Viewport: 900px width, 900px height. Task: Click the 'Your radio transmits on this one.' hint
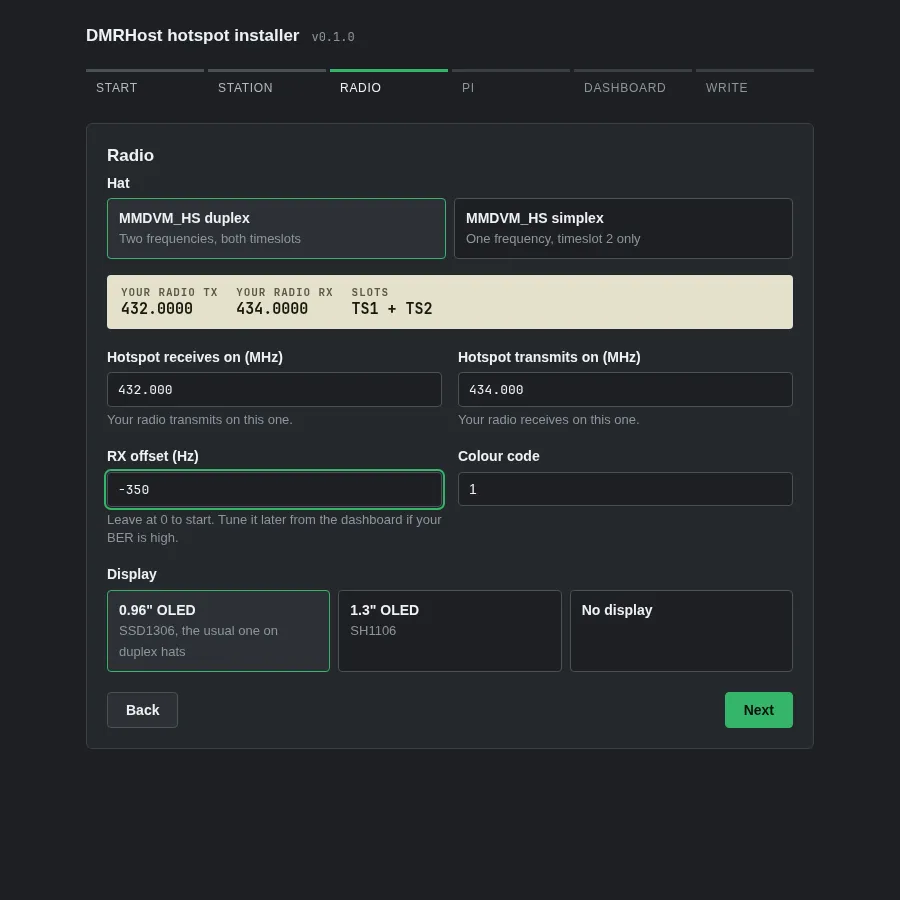click(200, 420)
